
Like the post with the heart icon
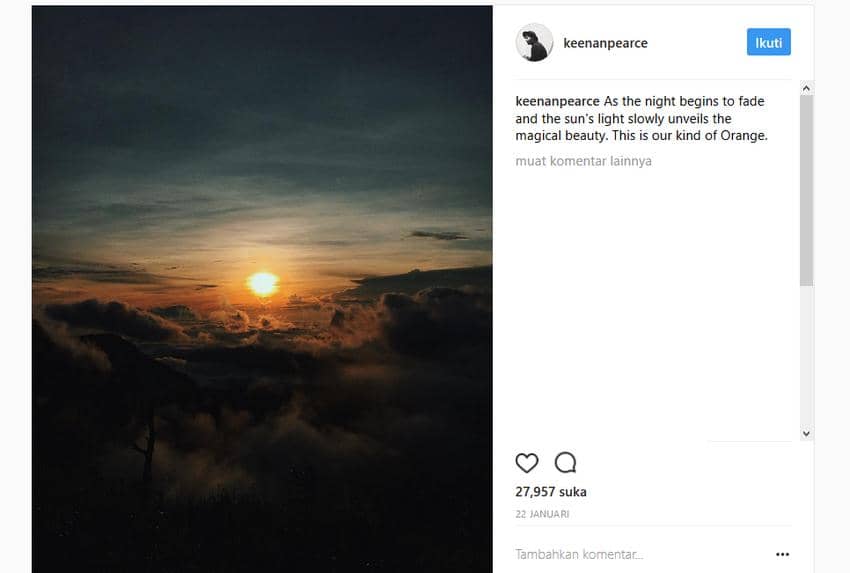pos(527,462)
